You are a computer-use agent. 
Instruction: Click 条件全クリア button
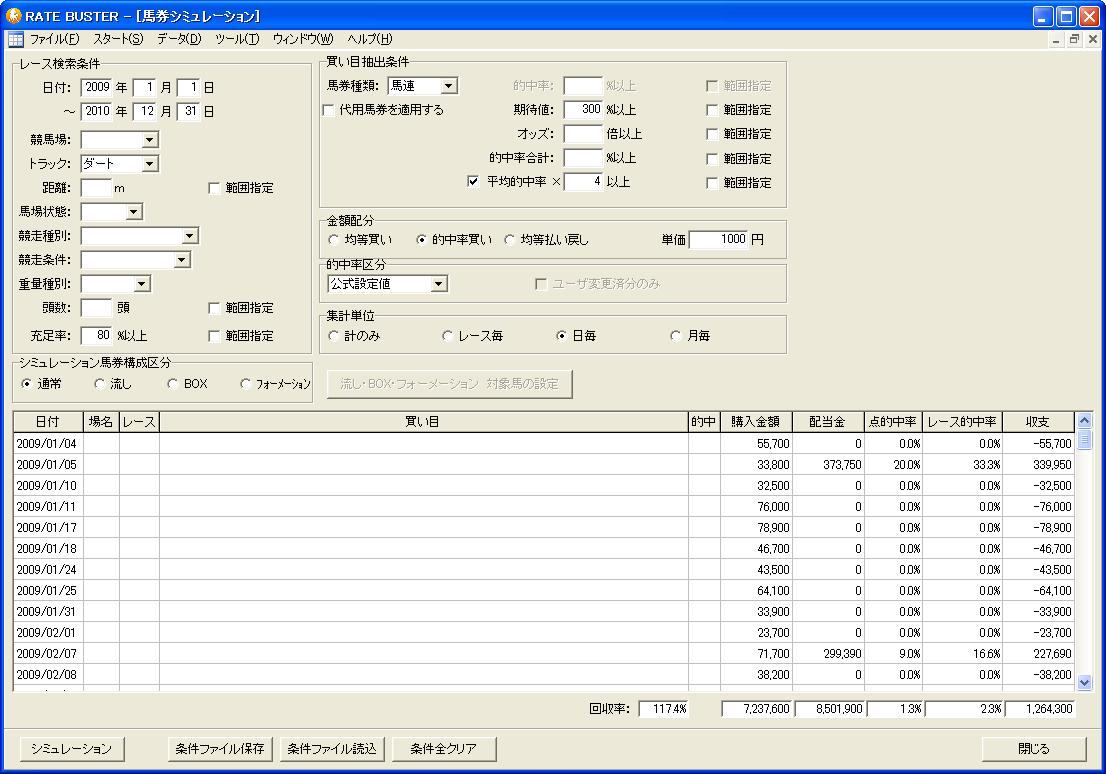[444, 749]
